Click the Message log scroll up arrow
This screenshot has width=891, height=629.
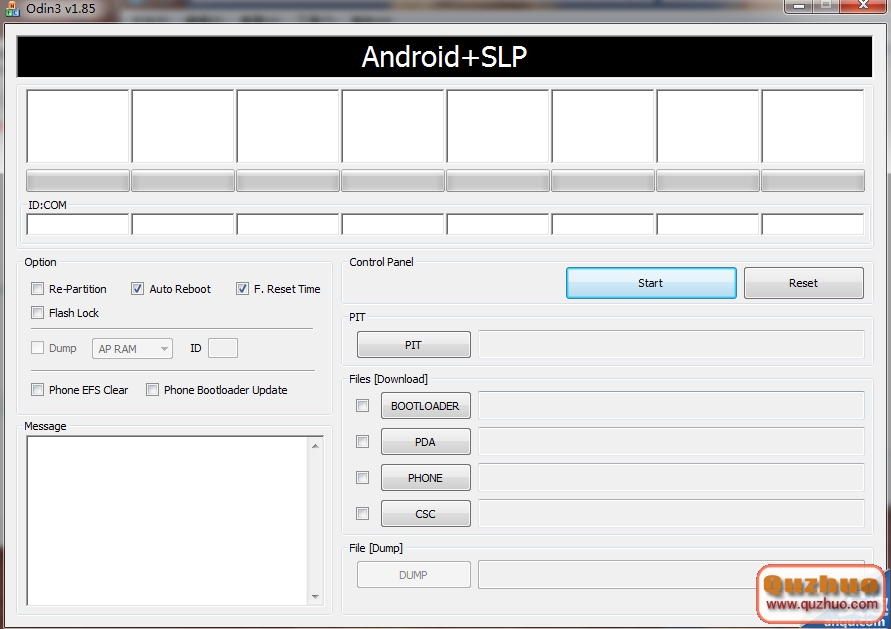click(315, 446)
